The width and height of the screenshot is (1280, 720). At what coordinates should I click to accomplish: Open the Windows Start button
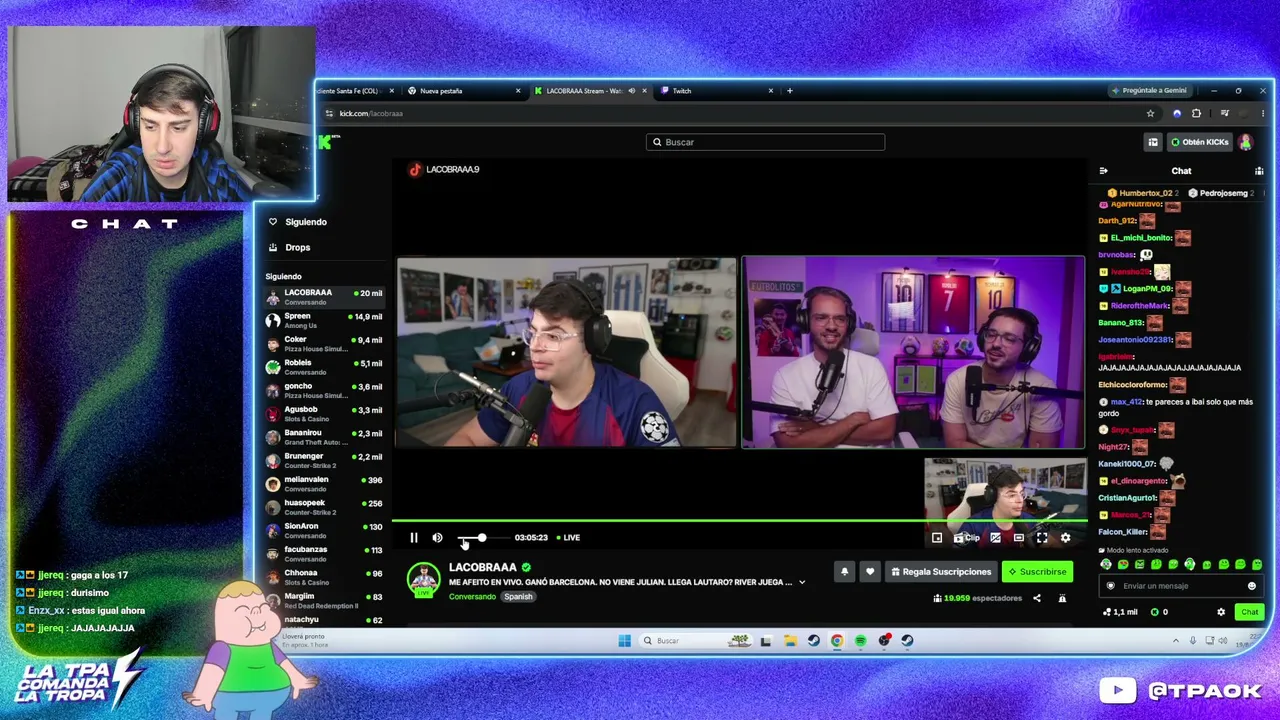[x=624, y=641]
